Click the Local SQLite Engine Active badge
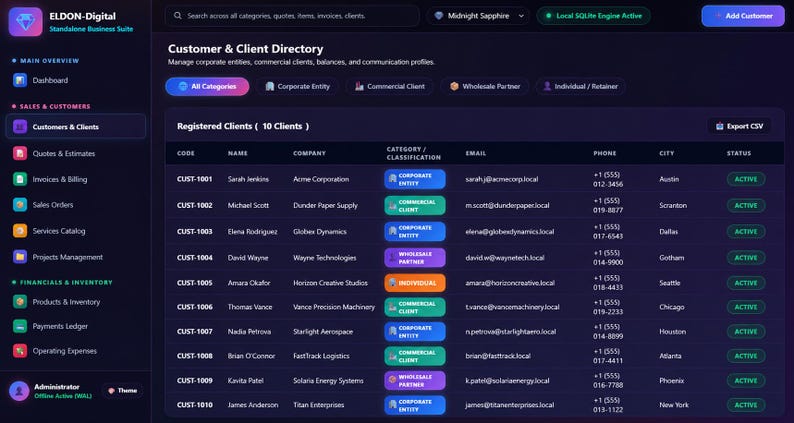794x423 pixels. [x=593, y=16]
